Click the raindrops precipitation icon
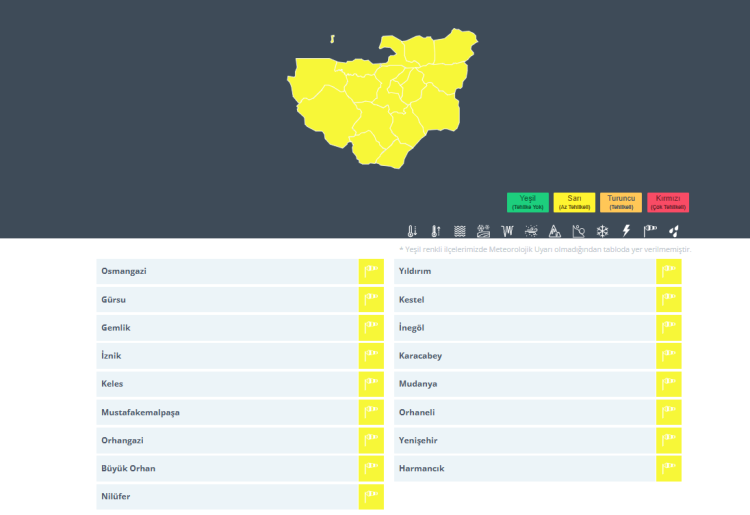Image resolution: width=750 pixels, height=515 pixels. (x=674, y=231)
